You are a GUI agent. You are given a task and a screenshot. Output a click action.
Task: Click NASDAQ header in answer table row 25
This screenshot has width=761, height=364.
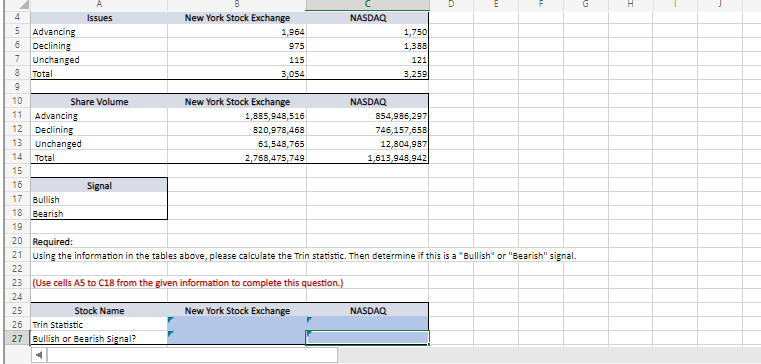pyautogui.click(x=367, y=311)
